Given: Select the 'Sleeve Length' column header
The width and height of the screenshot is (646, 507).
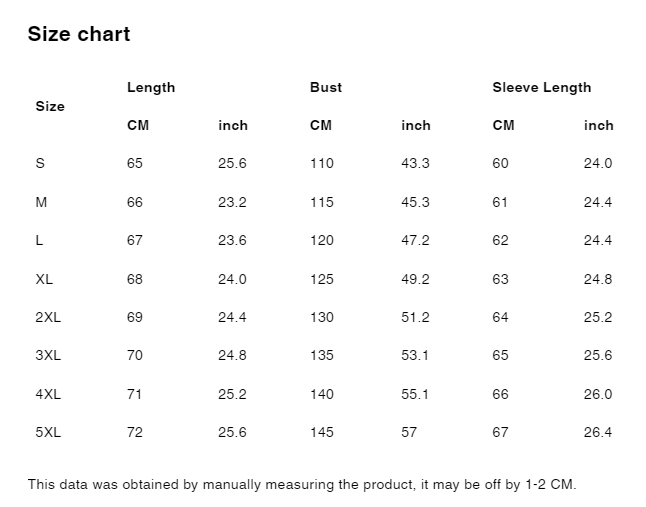Looking at the screenshot, I should coord(542,87).
